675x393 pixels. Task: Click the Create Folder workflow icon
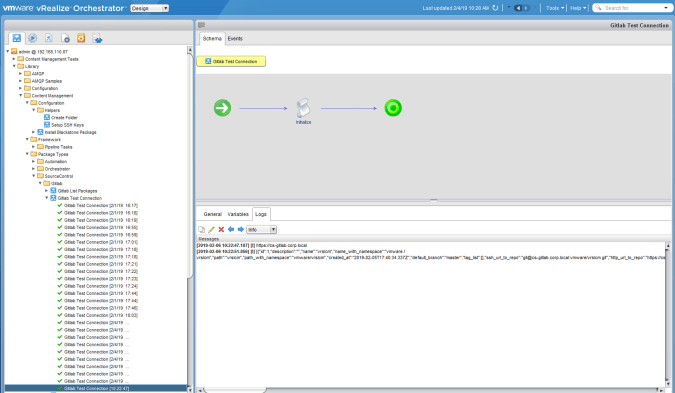47,117
